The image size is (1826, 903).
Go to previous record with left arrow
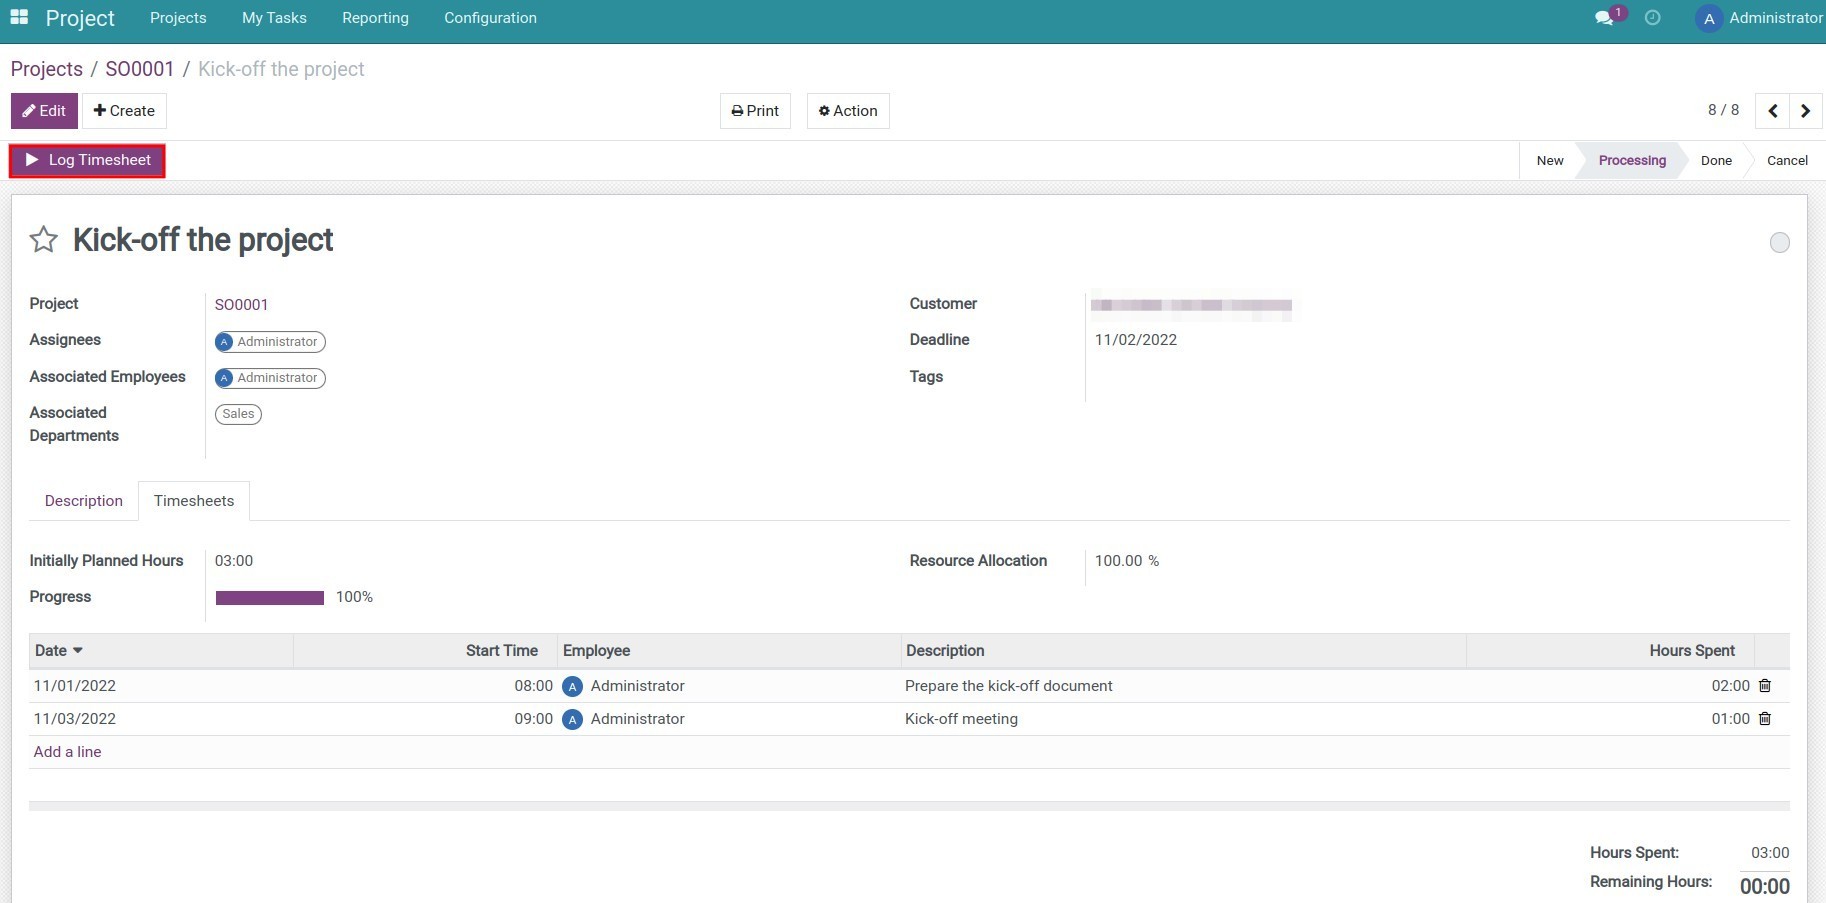(1772, 110)
